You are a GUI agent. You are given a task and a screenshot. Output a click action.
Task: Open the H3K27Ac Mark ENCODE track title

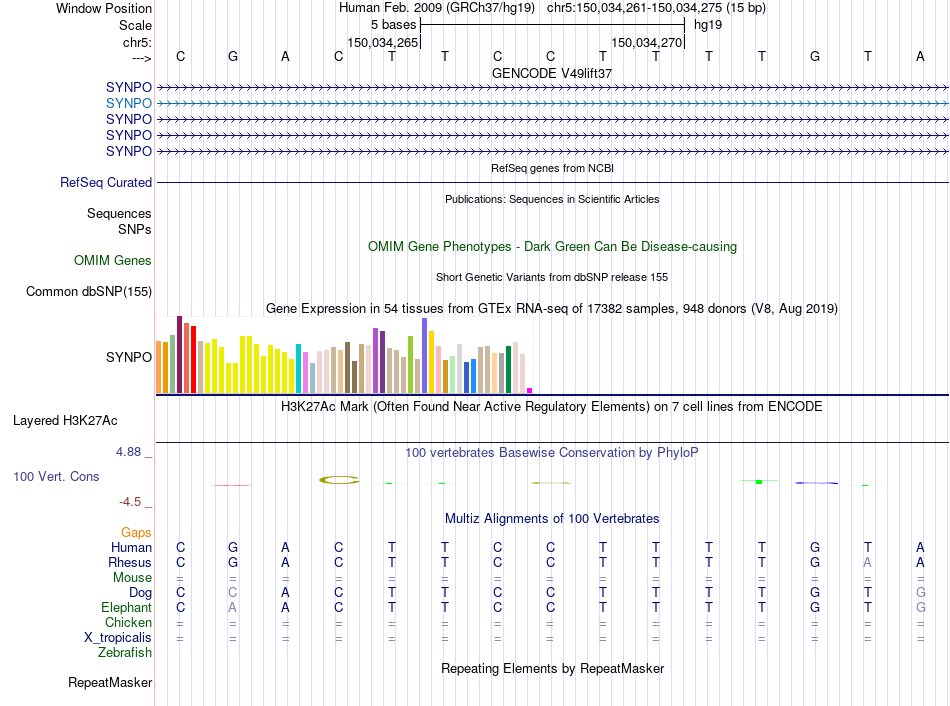tap(552, 407)
